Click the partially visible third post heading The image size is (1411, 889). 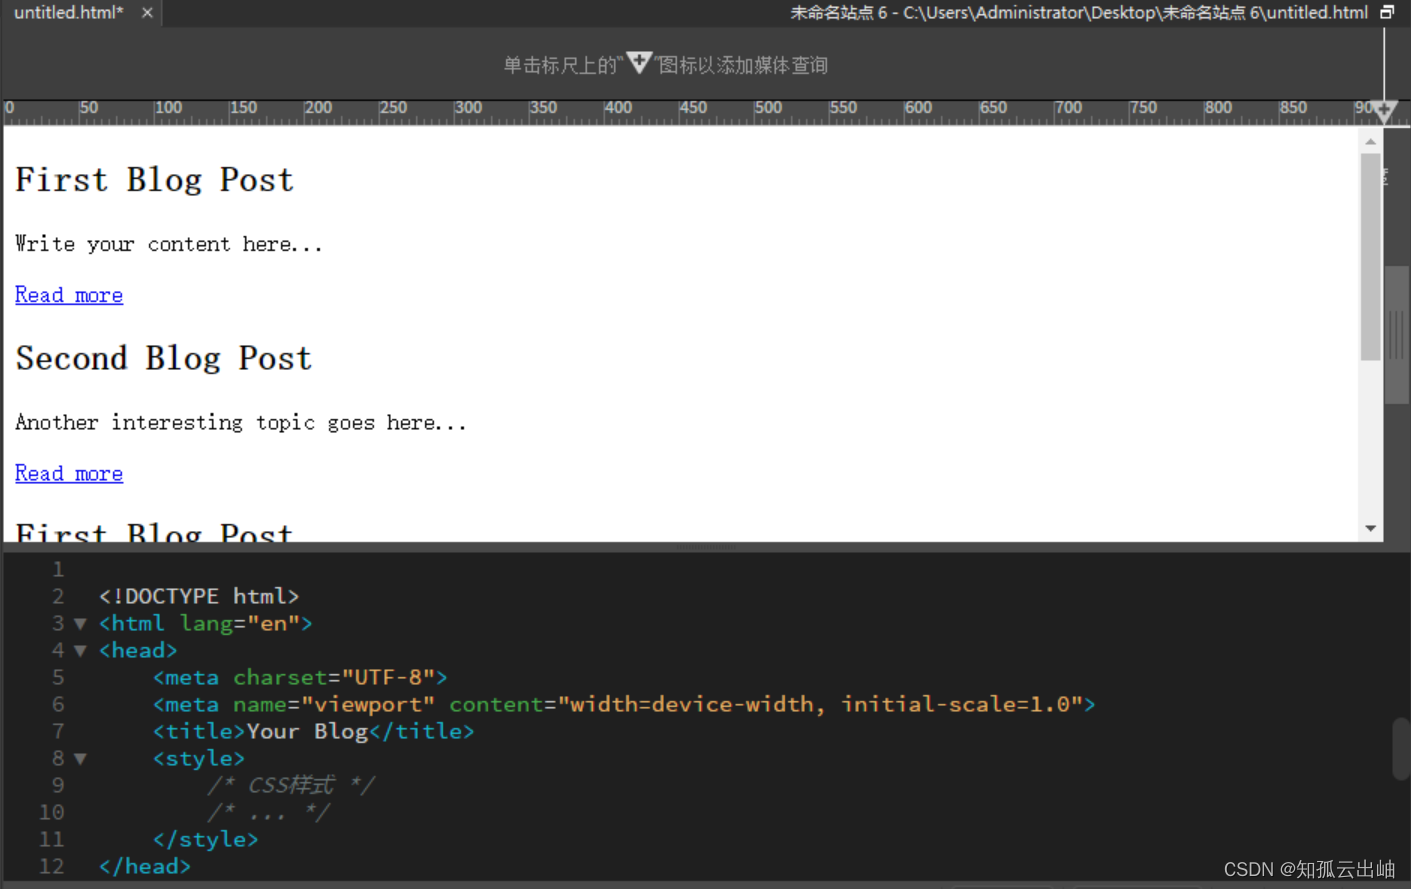click(155, 532)
